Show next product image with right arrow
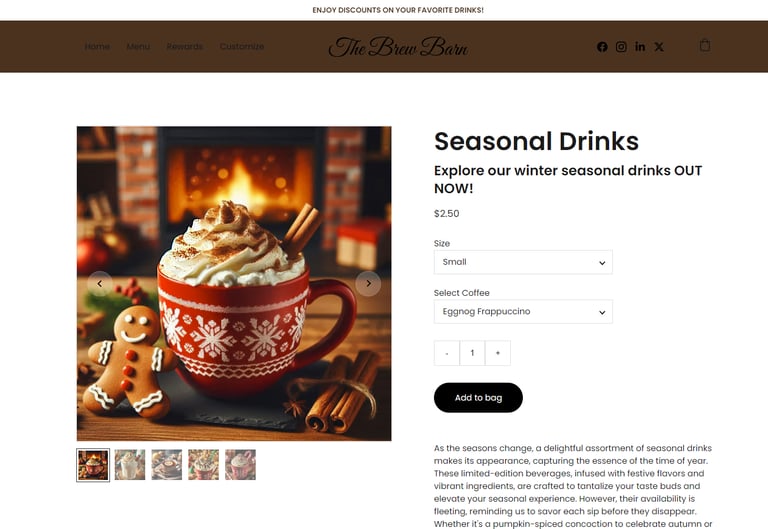Image resolution: width=768 pixels, height=529 pixels. pos(368,284)
